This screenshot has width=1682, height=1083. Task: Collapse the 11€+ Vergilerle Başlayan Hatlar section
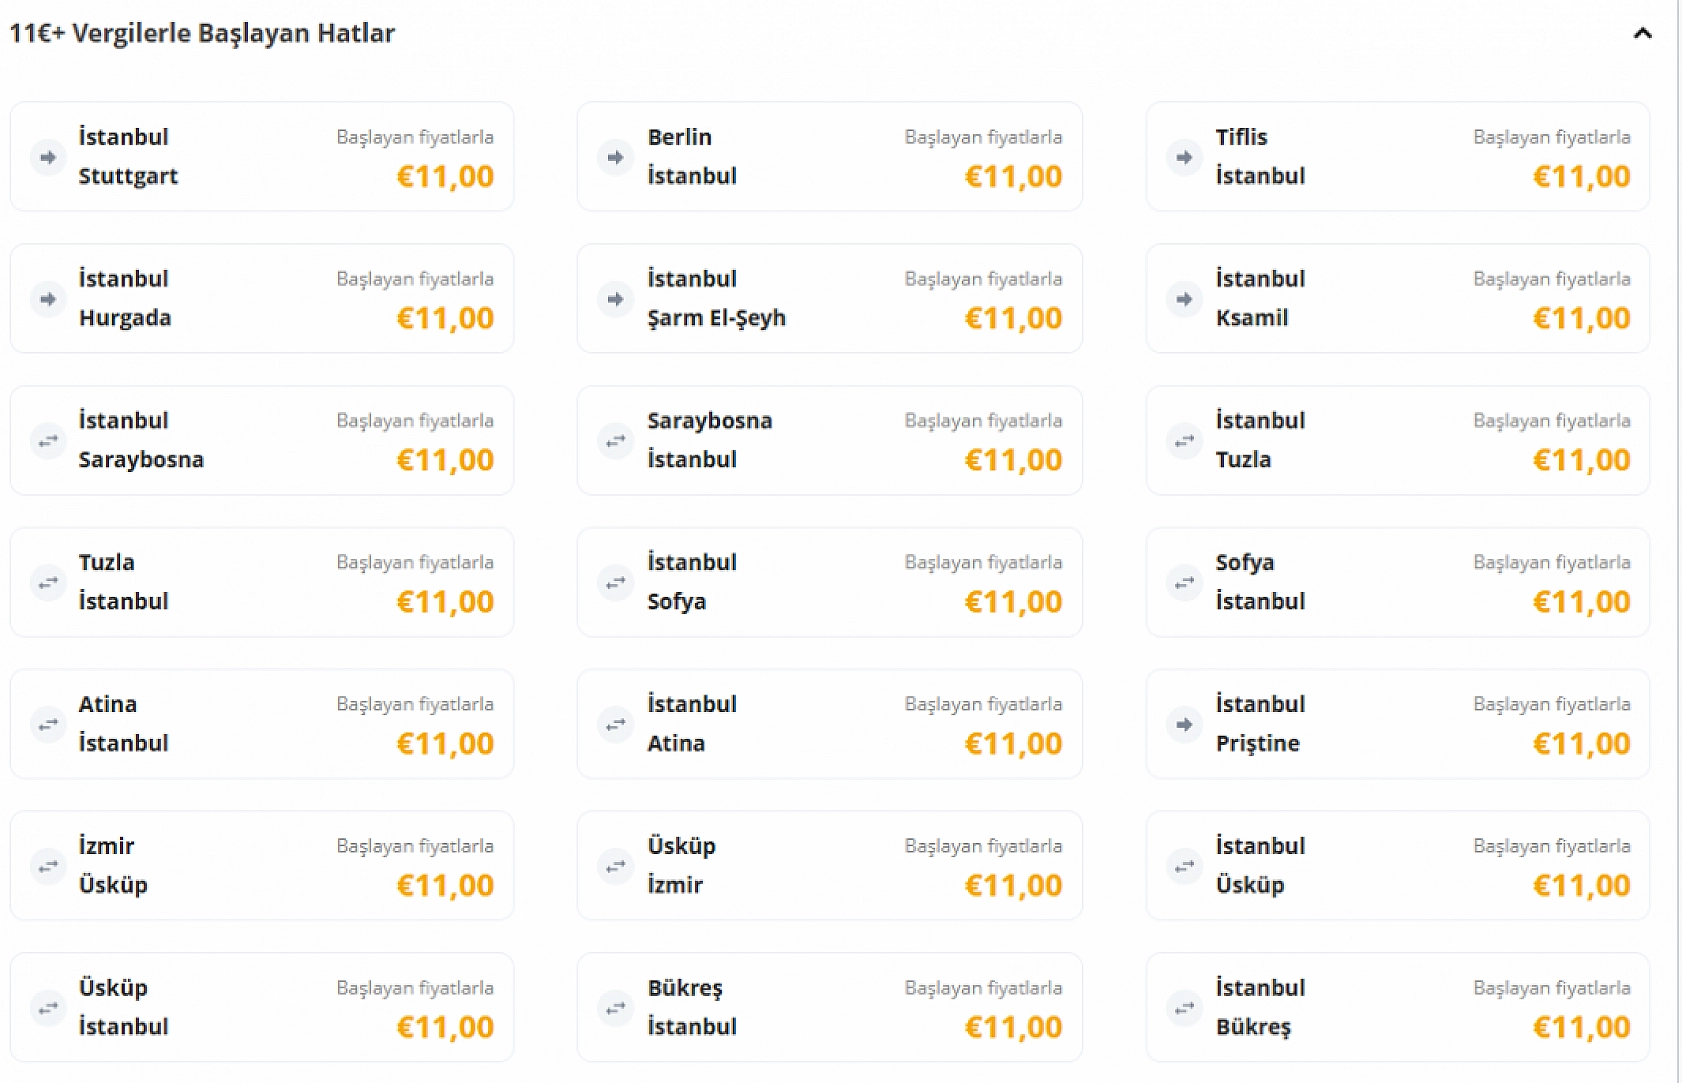tap(1642, 34)
